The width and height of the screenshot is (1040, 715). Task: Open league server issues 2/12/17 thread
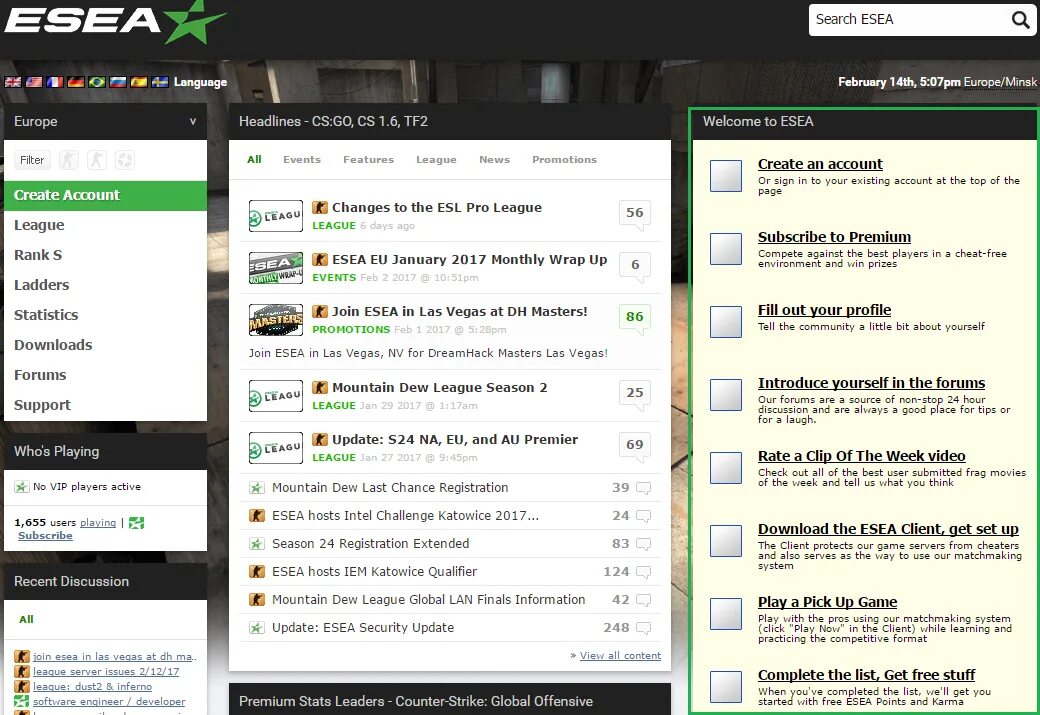coord(106,671)
